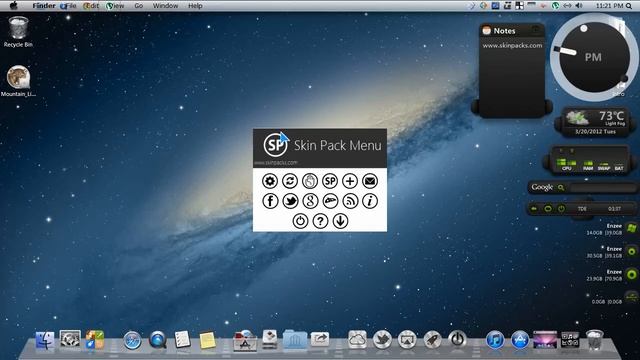Screen dimensions: 640x360
Task: Open the Finder menu
Action: (44, 6)
